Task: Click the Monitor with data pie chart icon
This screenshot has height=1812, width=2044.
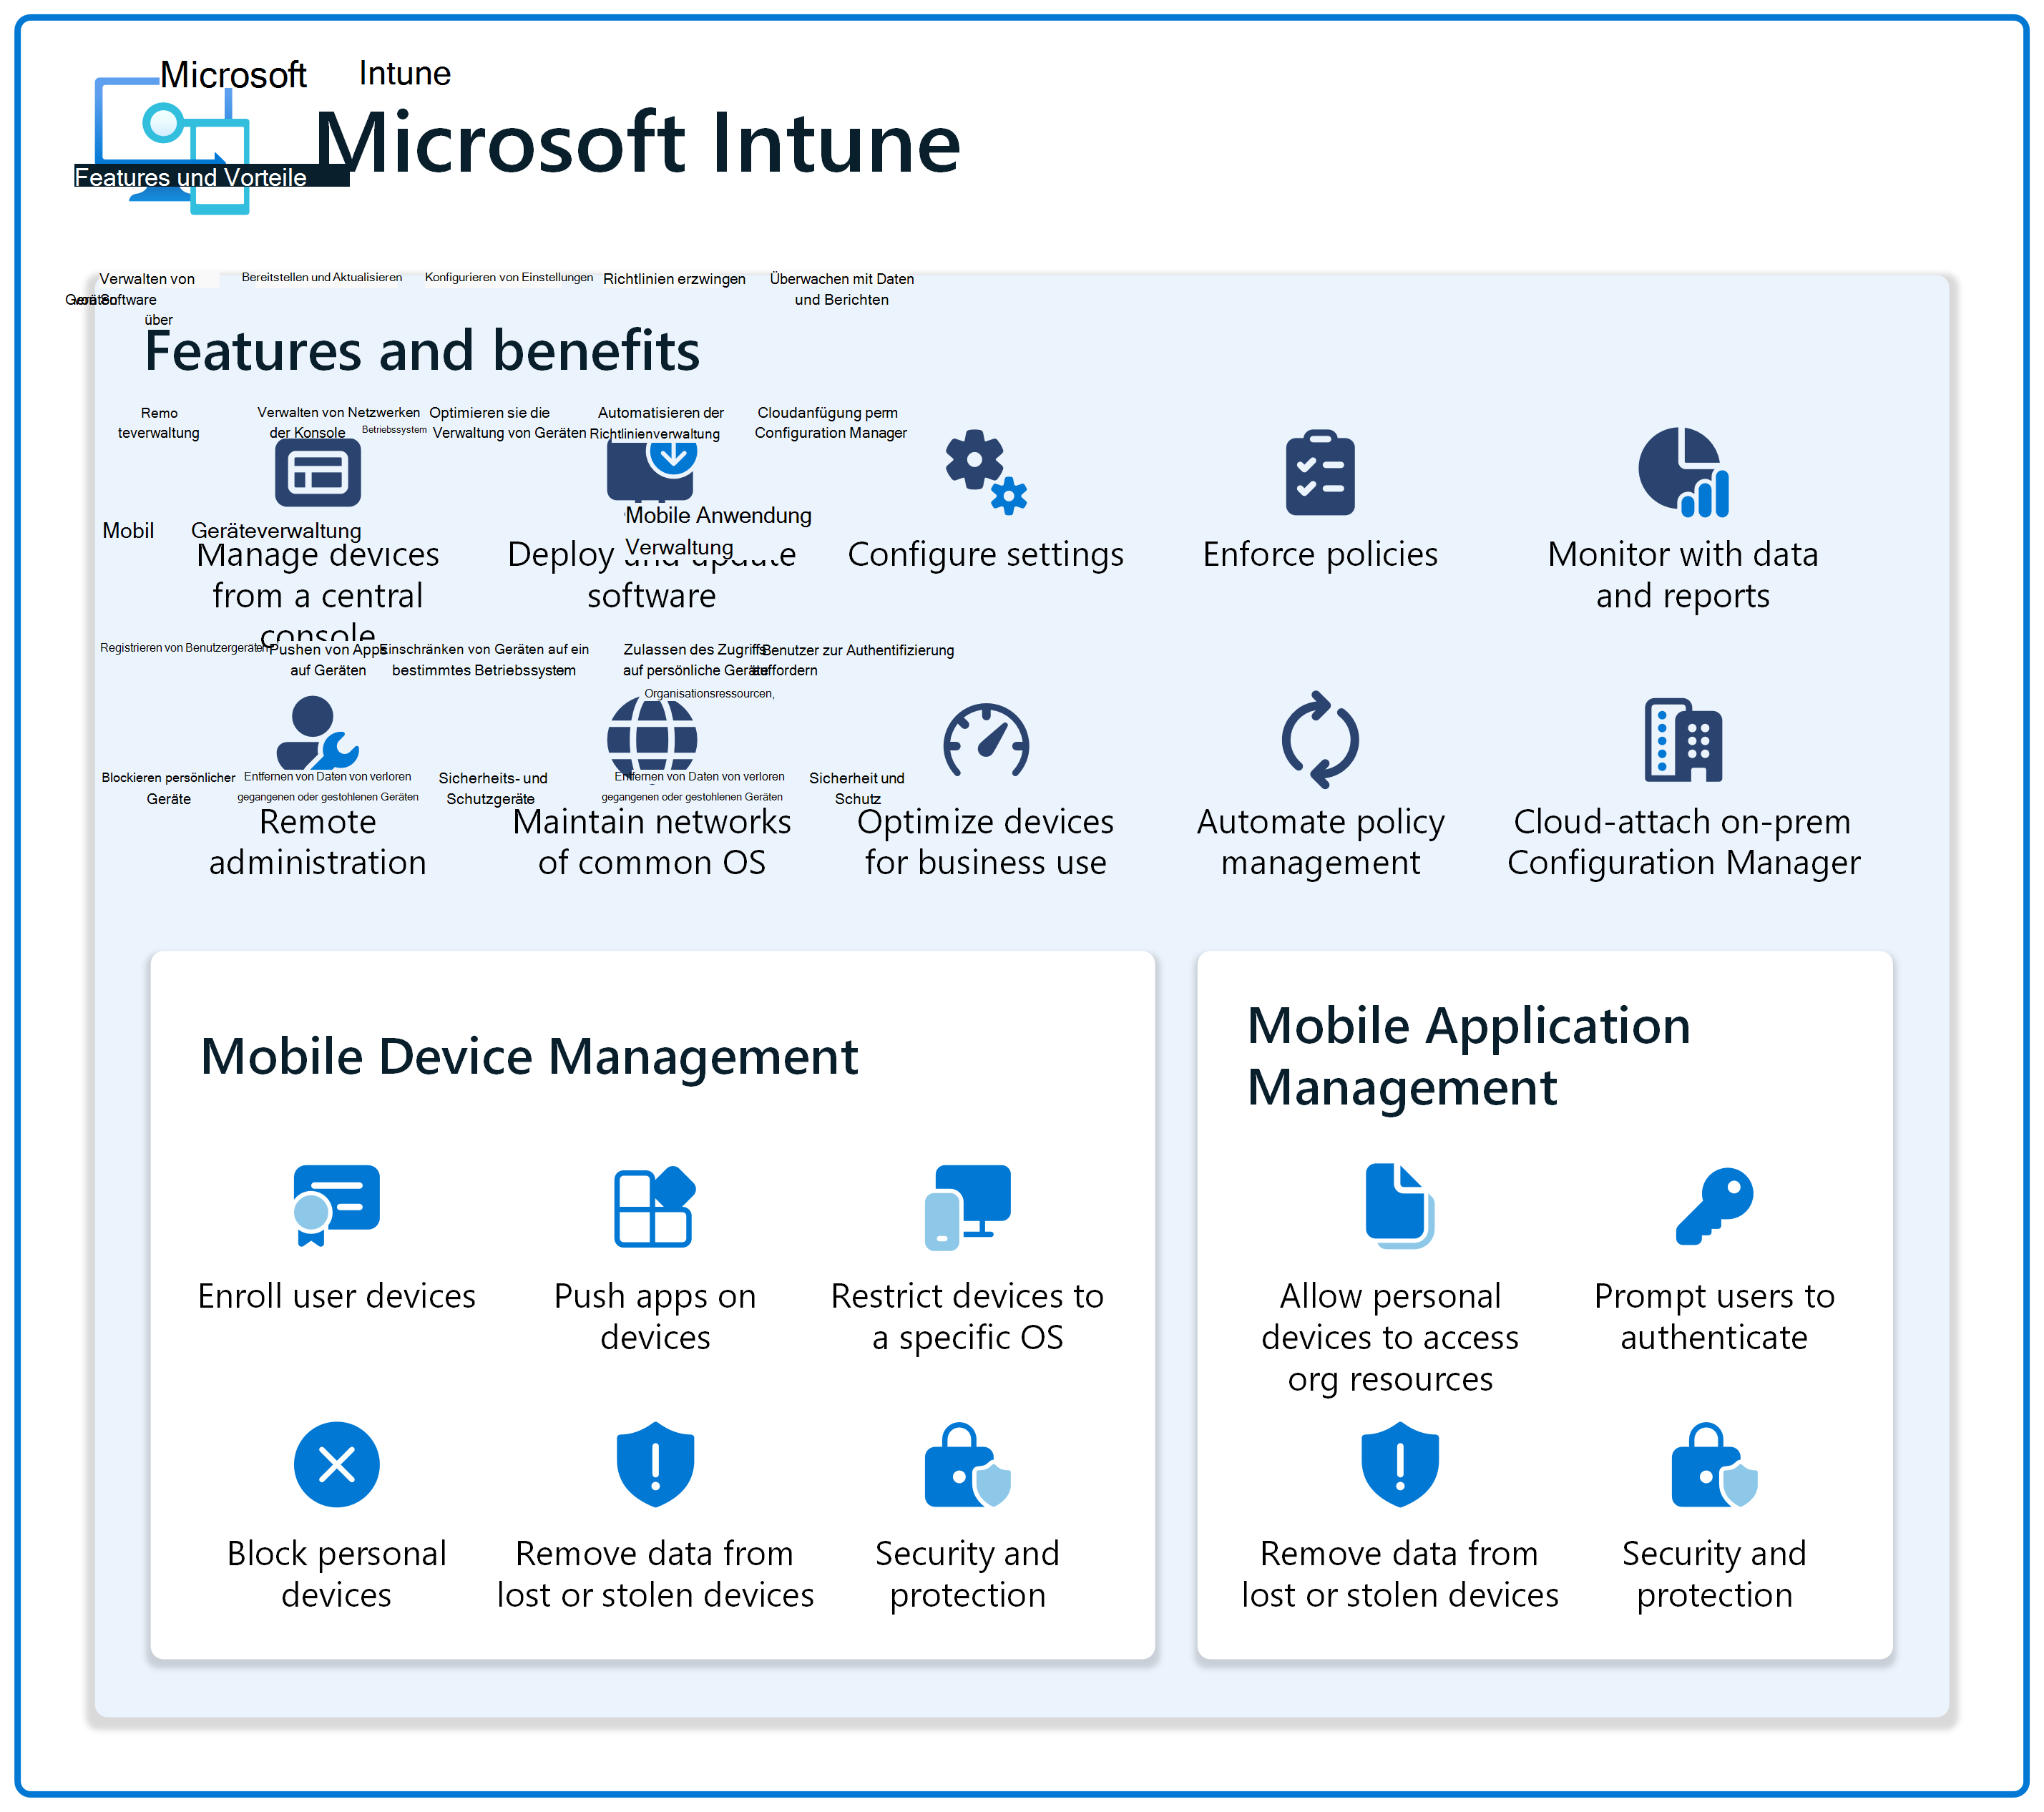Action: point(1682,472)
